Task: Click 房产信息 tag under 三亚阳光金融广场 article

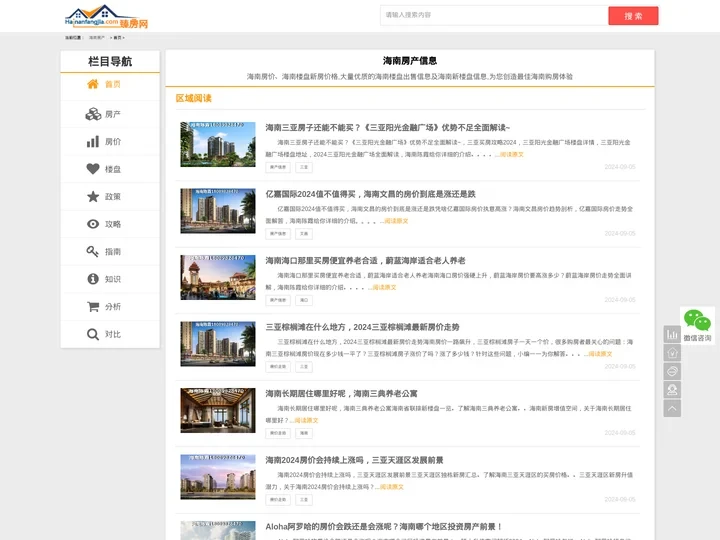Action: click(278, 167)
